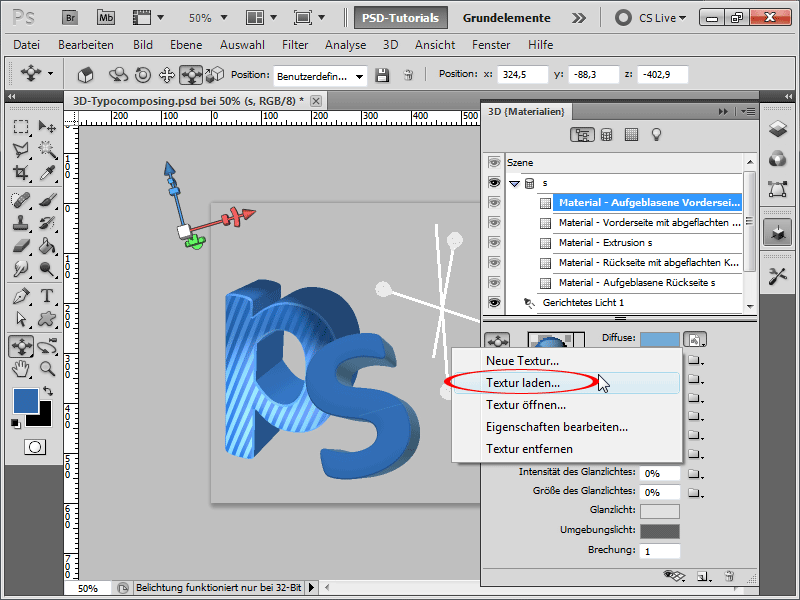Select the 3D Object Rotate tool in toolbox
The image size is (800, 600).
point(21,346)
